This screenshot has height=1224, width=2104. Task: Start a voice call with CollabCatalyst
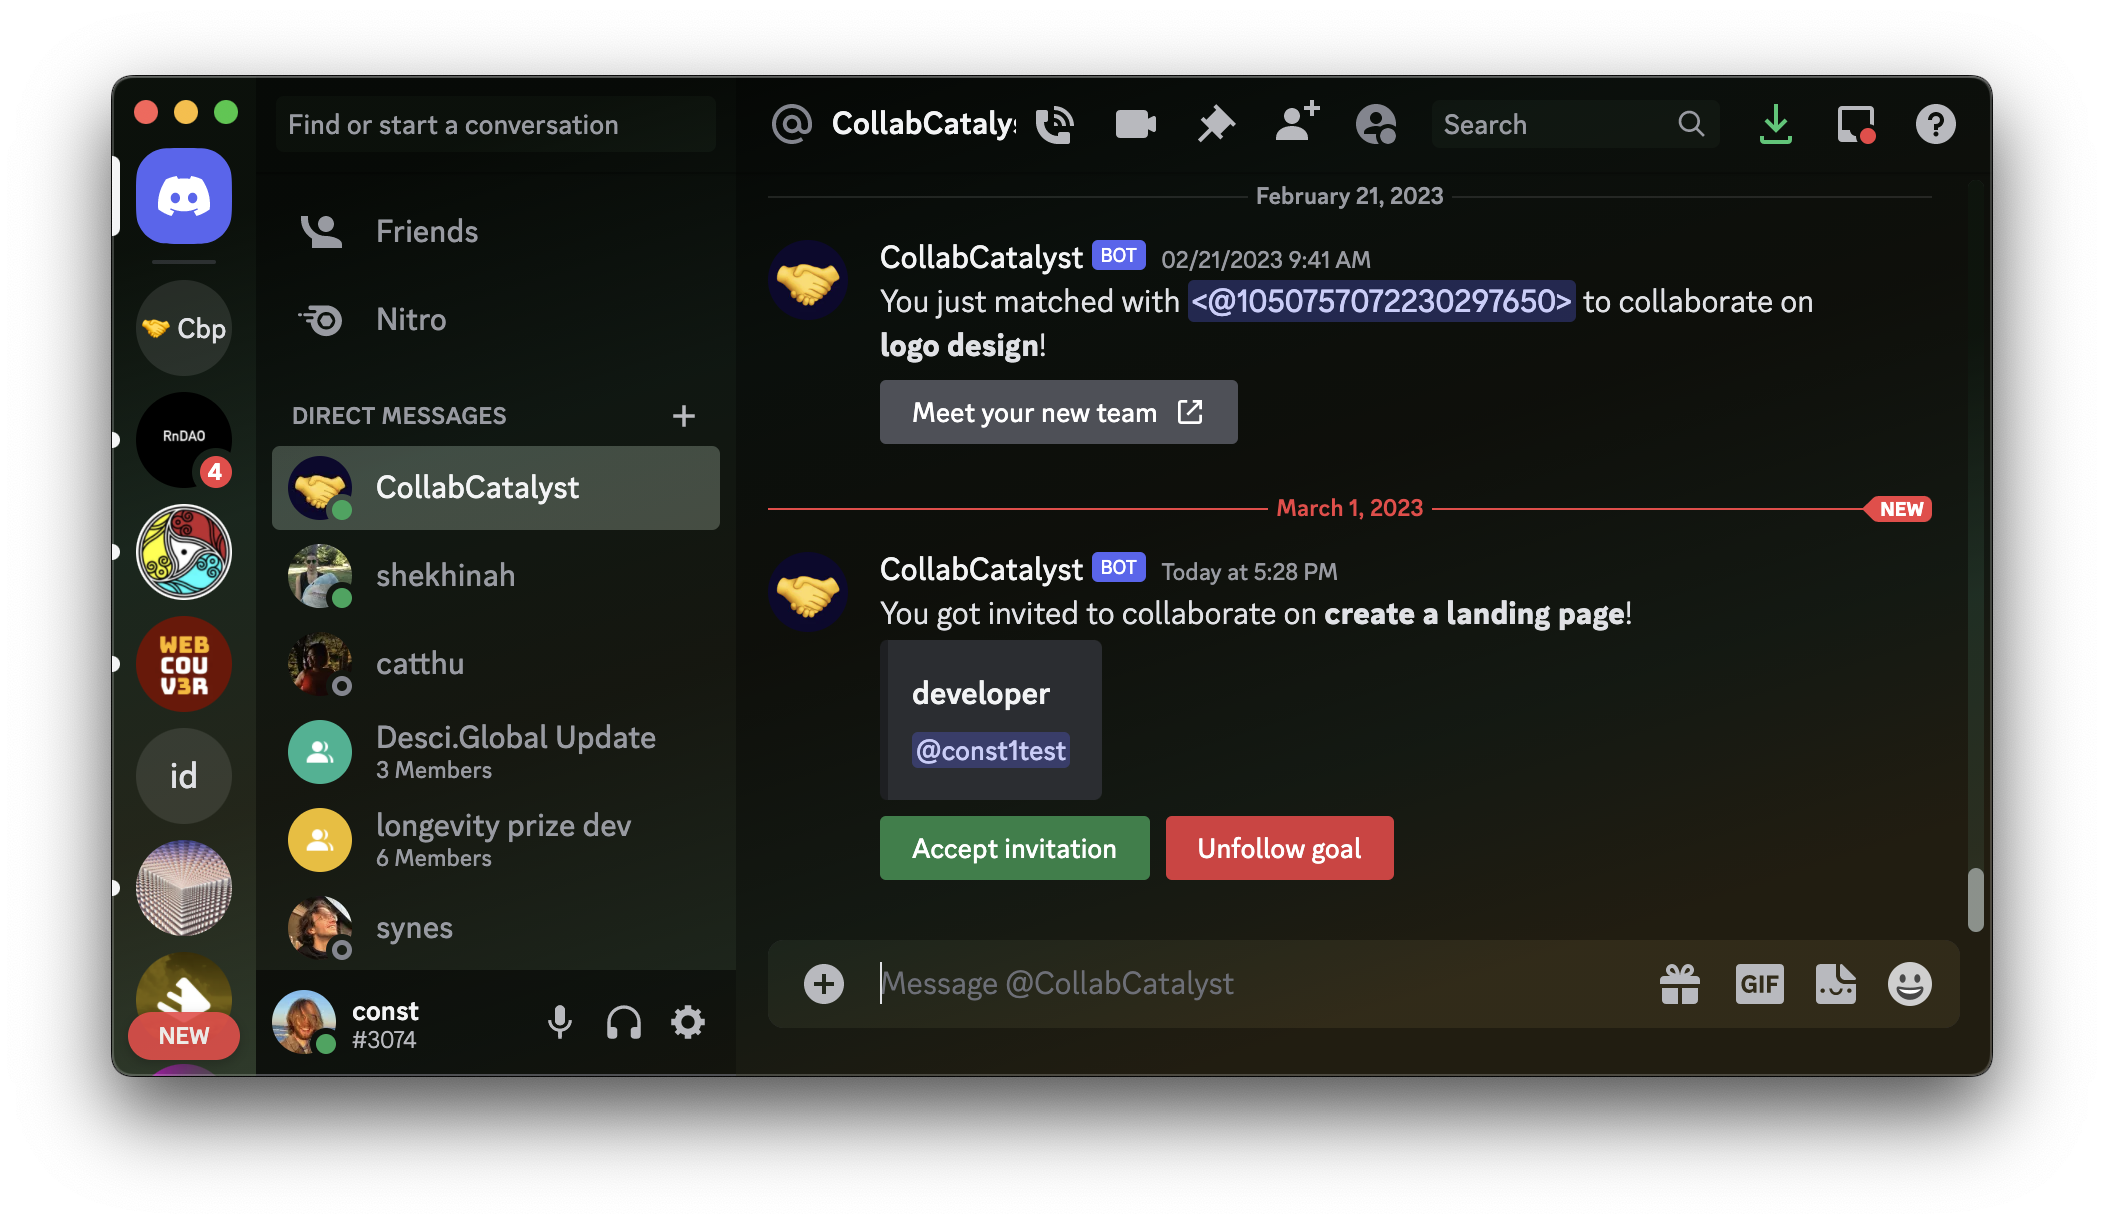coord(1055,125)
